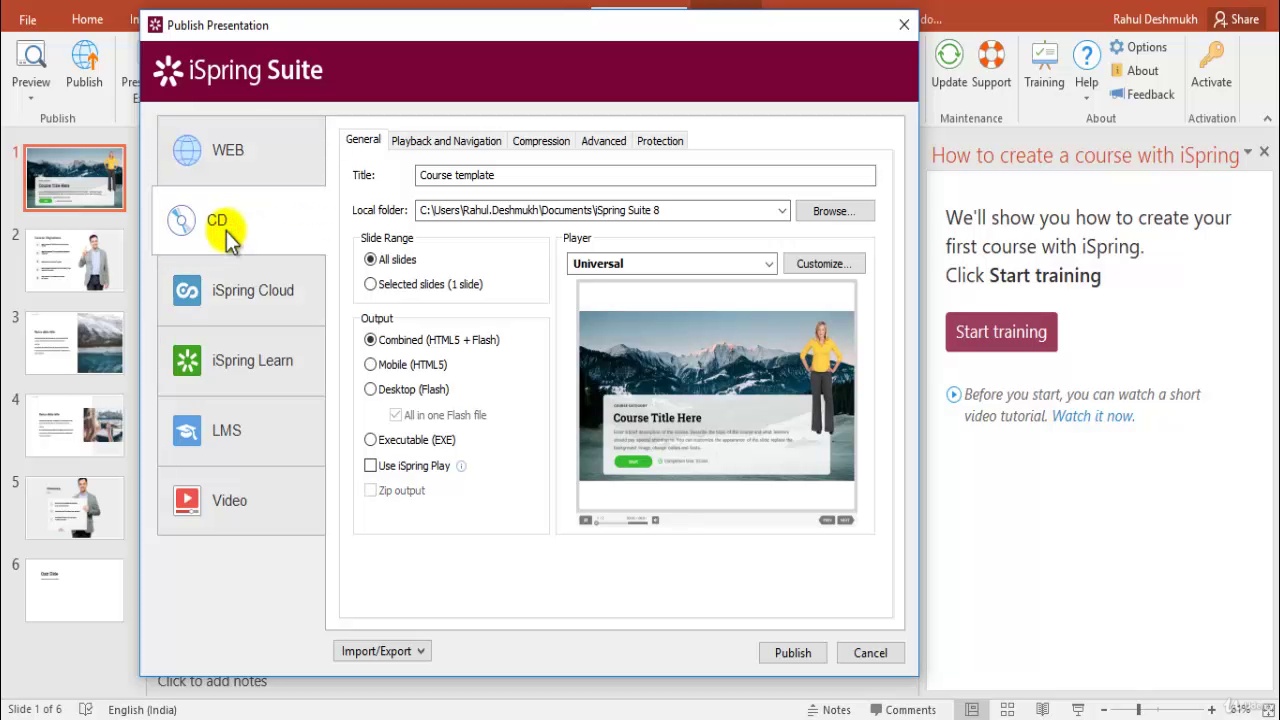Image resolution: width=1280 pixels, height=720 pixels.
Task: Select the All slides radio button
Action: [x=371, y=259]
